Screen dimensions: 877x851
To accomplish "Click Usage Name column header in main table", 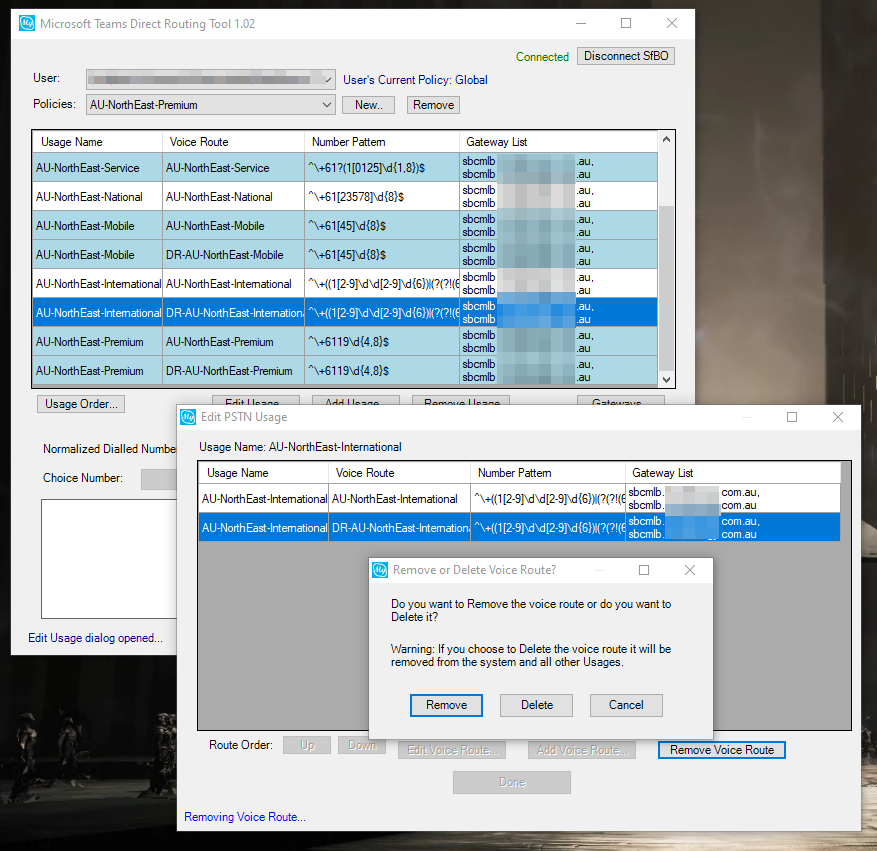I will [98, 142].
